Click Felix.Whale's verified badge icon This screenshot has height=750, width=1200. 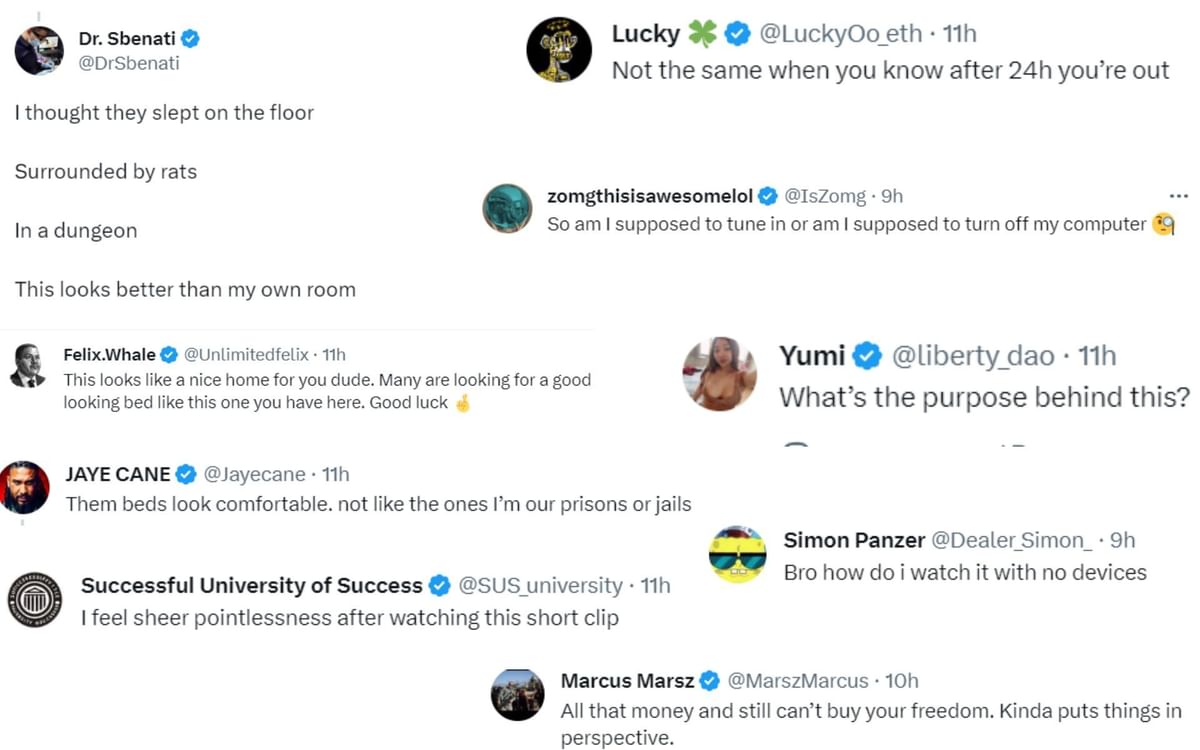coord(169,354)
